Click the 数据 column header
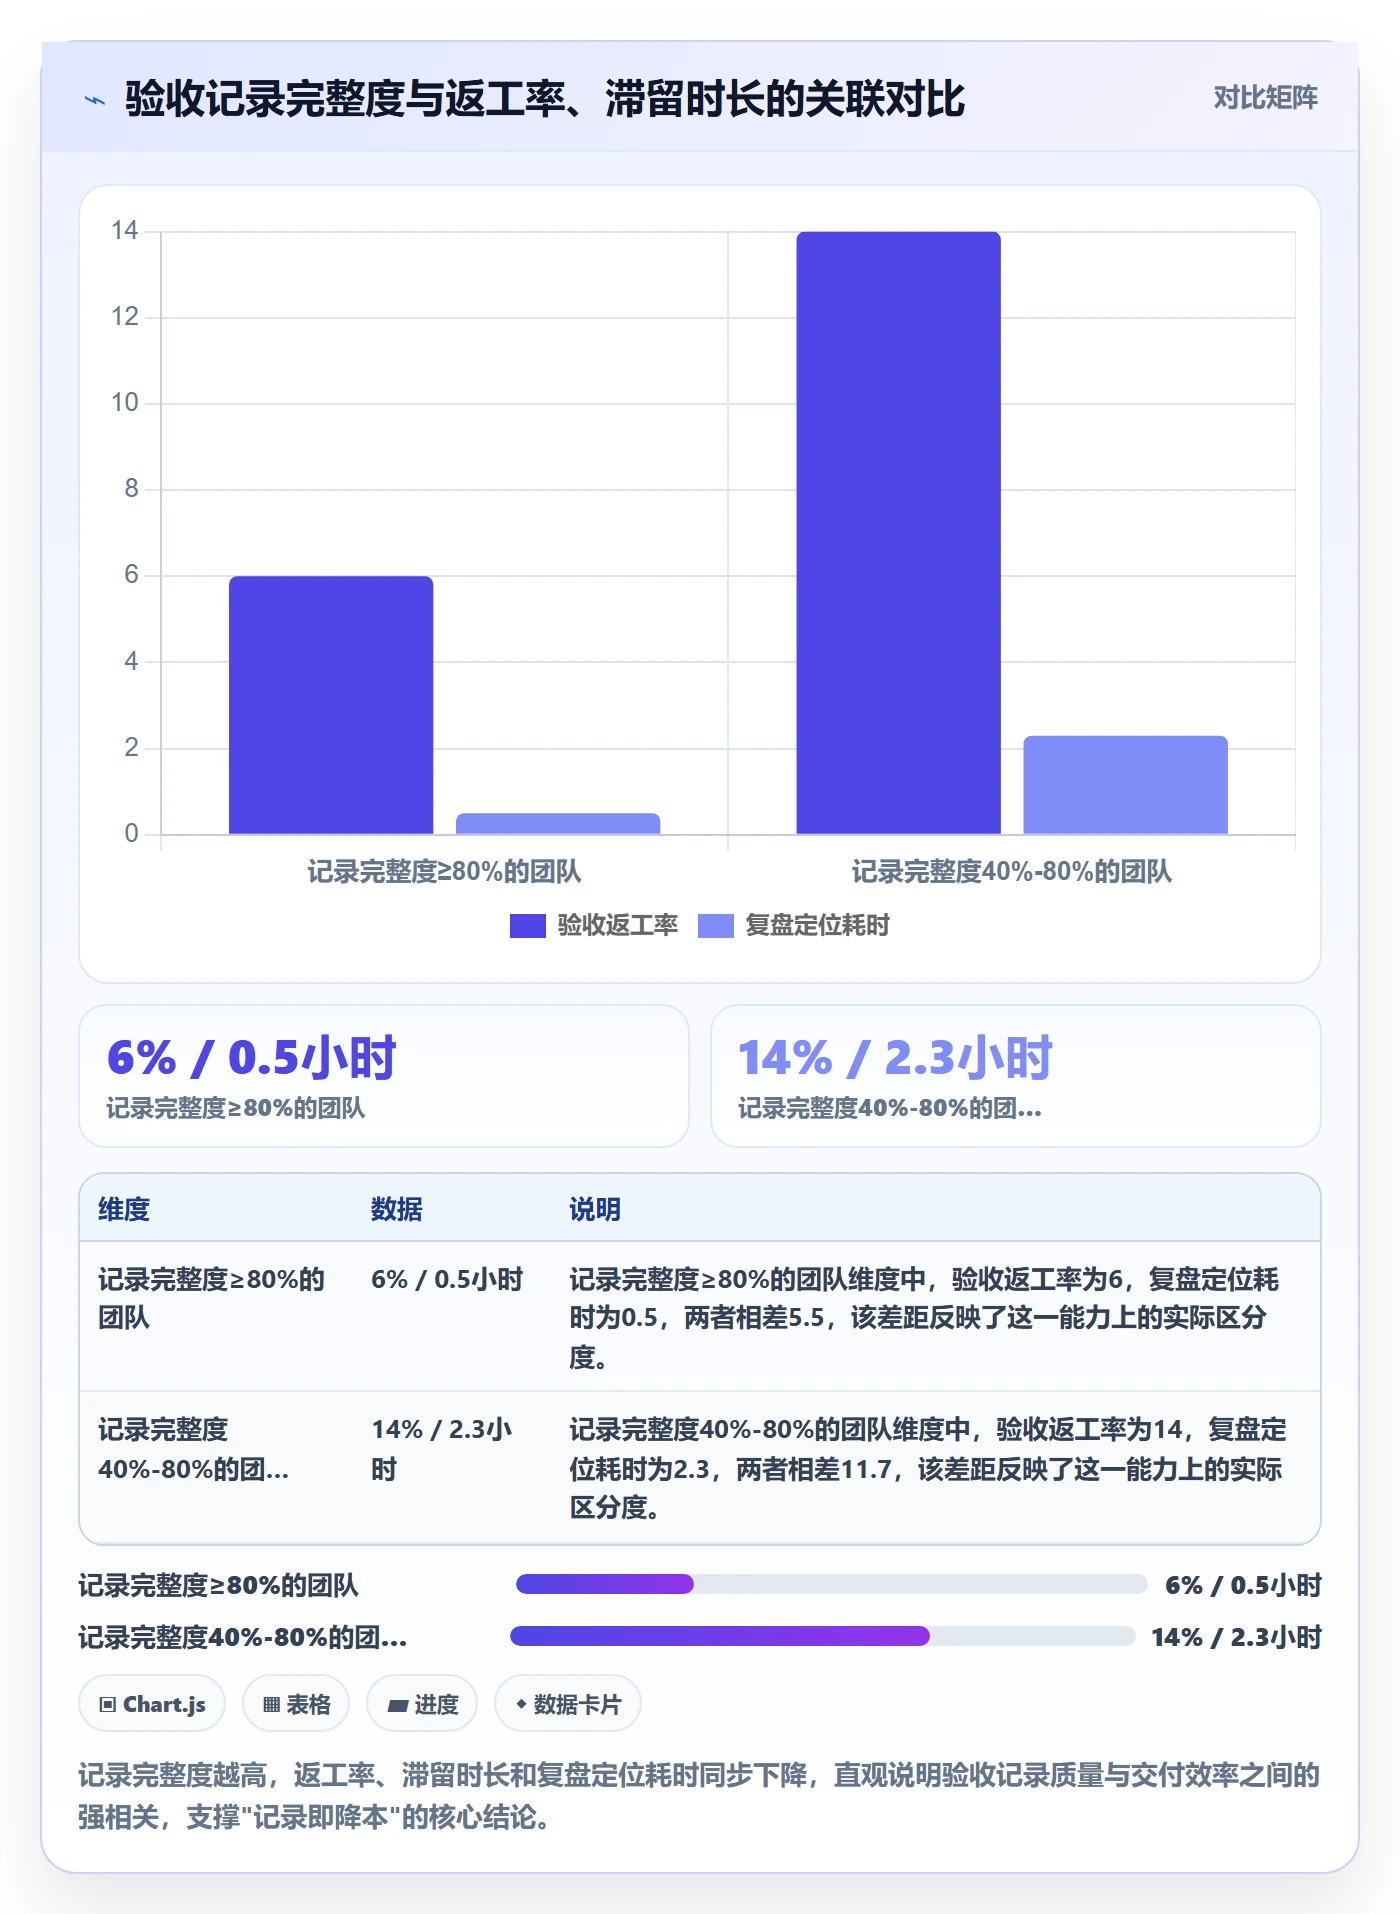This screenshot has width=1400, height=1914. tap(397, 1209)
